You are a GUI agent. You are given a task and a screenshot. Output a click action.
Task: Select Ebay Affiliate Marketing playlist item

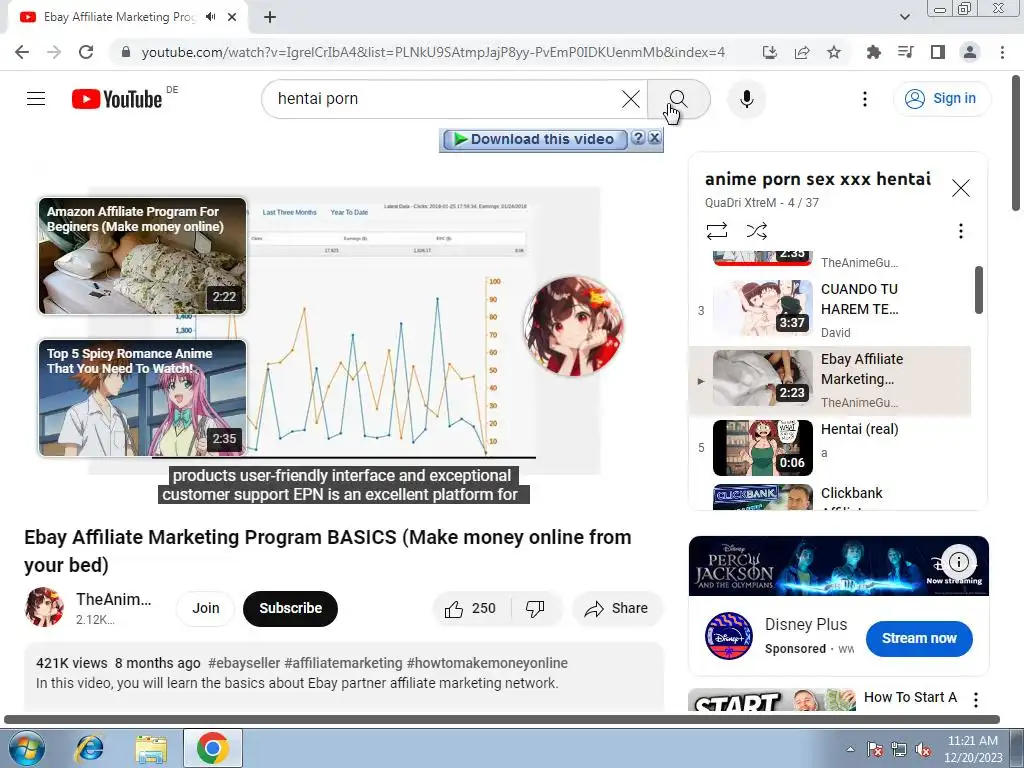831,381
